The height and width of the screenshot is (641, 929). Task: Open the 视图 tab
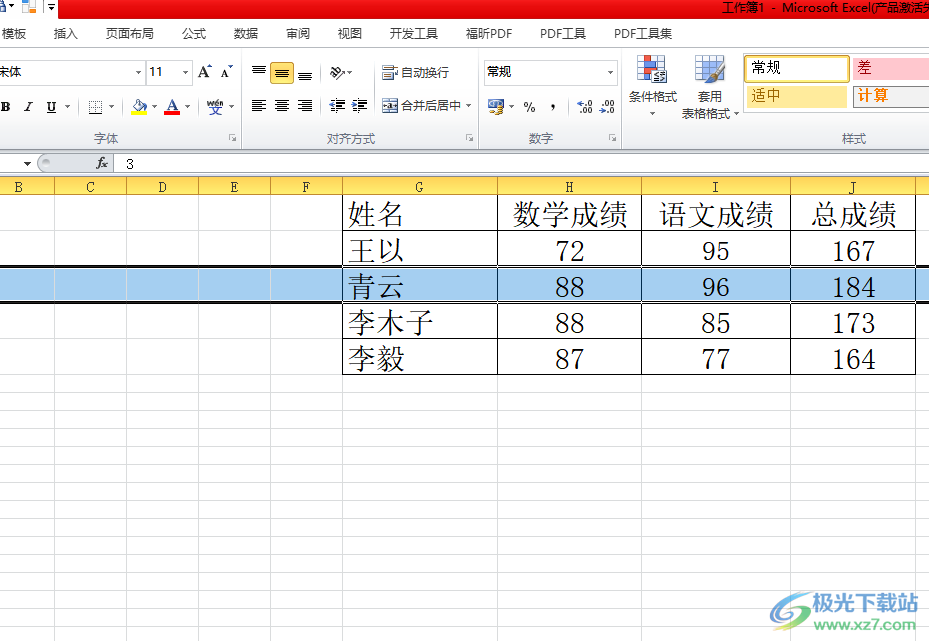point(350,34)
